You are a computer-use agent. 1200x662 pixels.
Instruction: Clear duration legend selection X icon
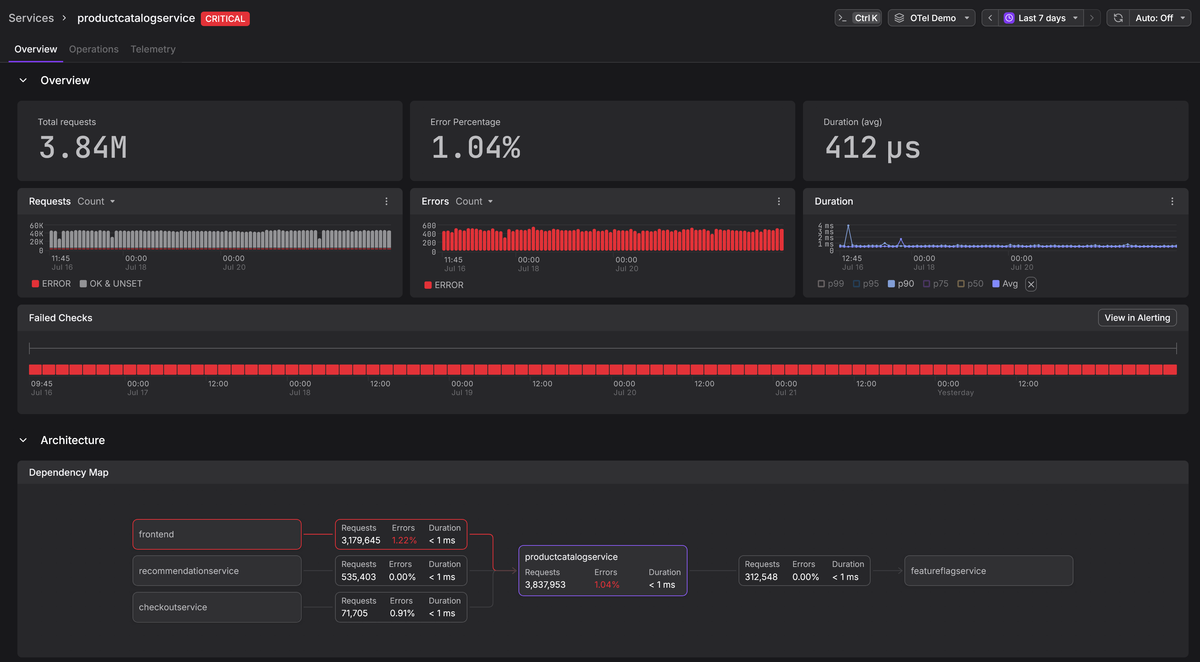1031,284
